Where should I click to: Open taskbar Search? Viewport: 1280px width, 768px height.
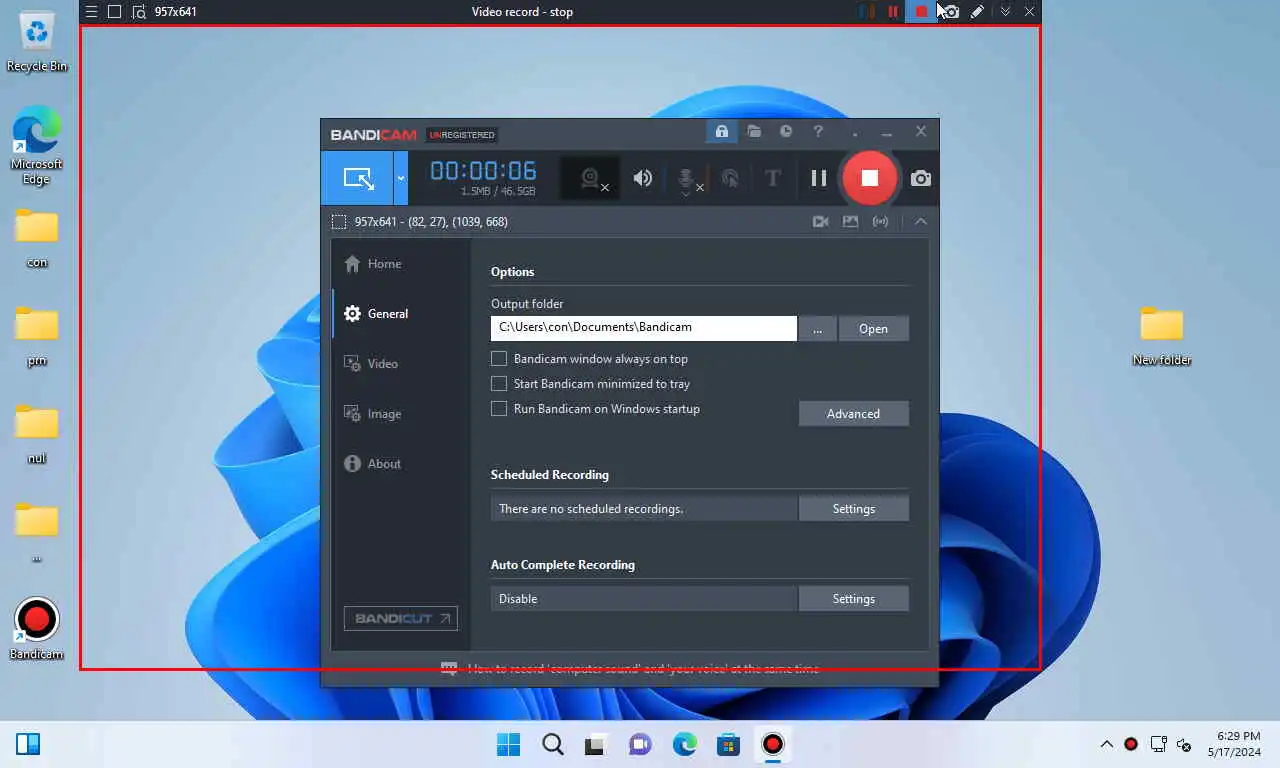click(553, 744)
